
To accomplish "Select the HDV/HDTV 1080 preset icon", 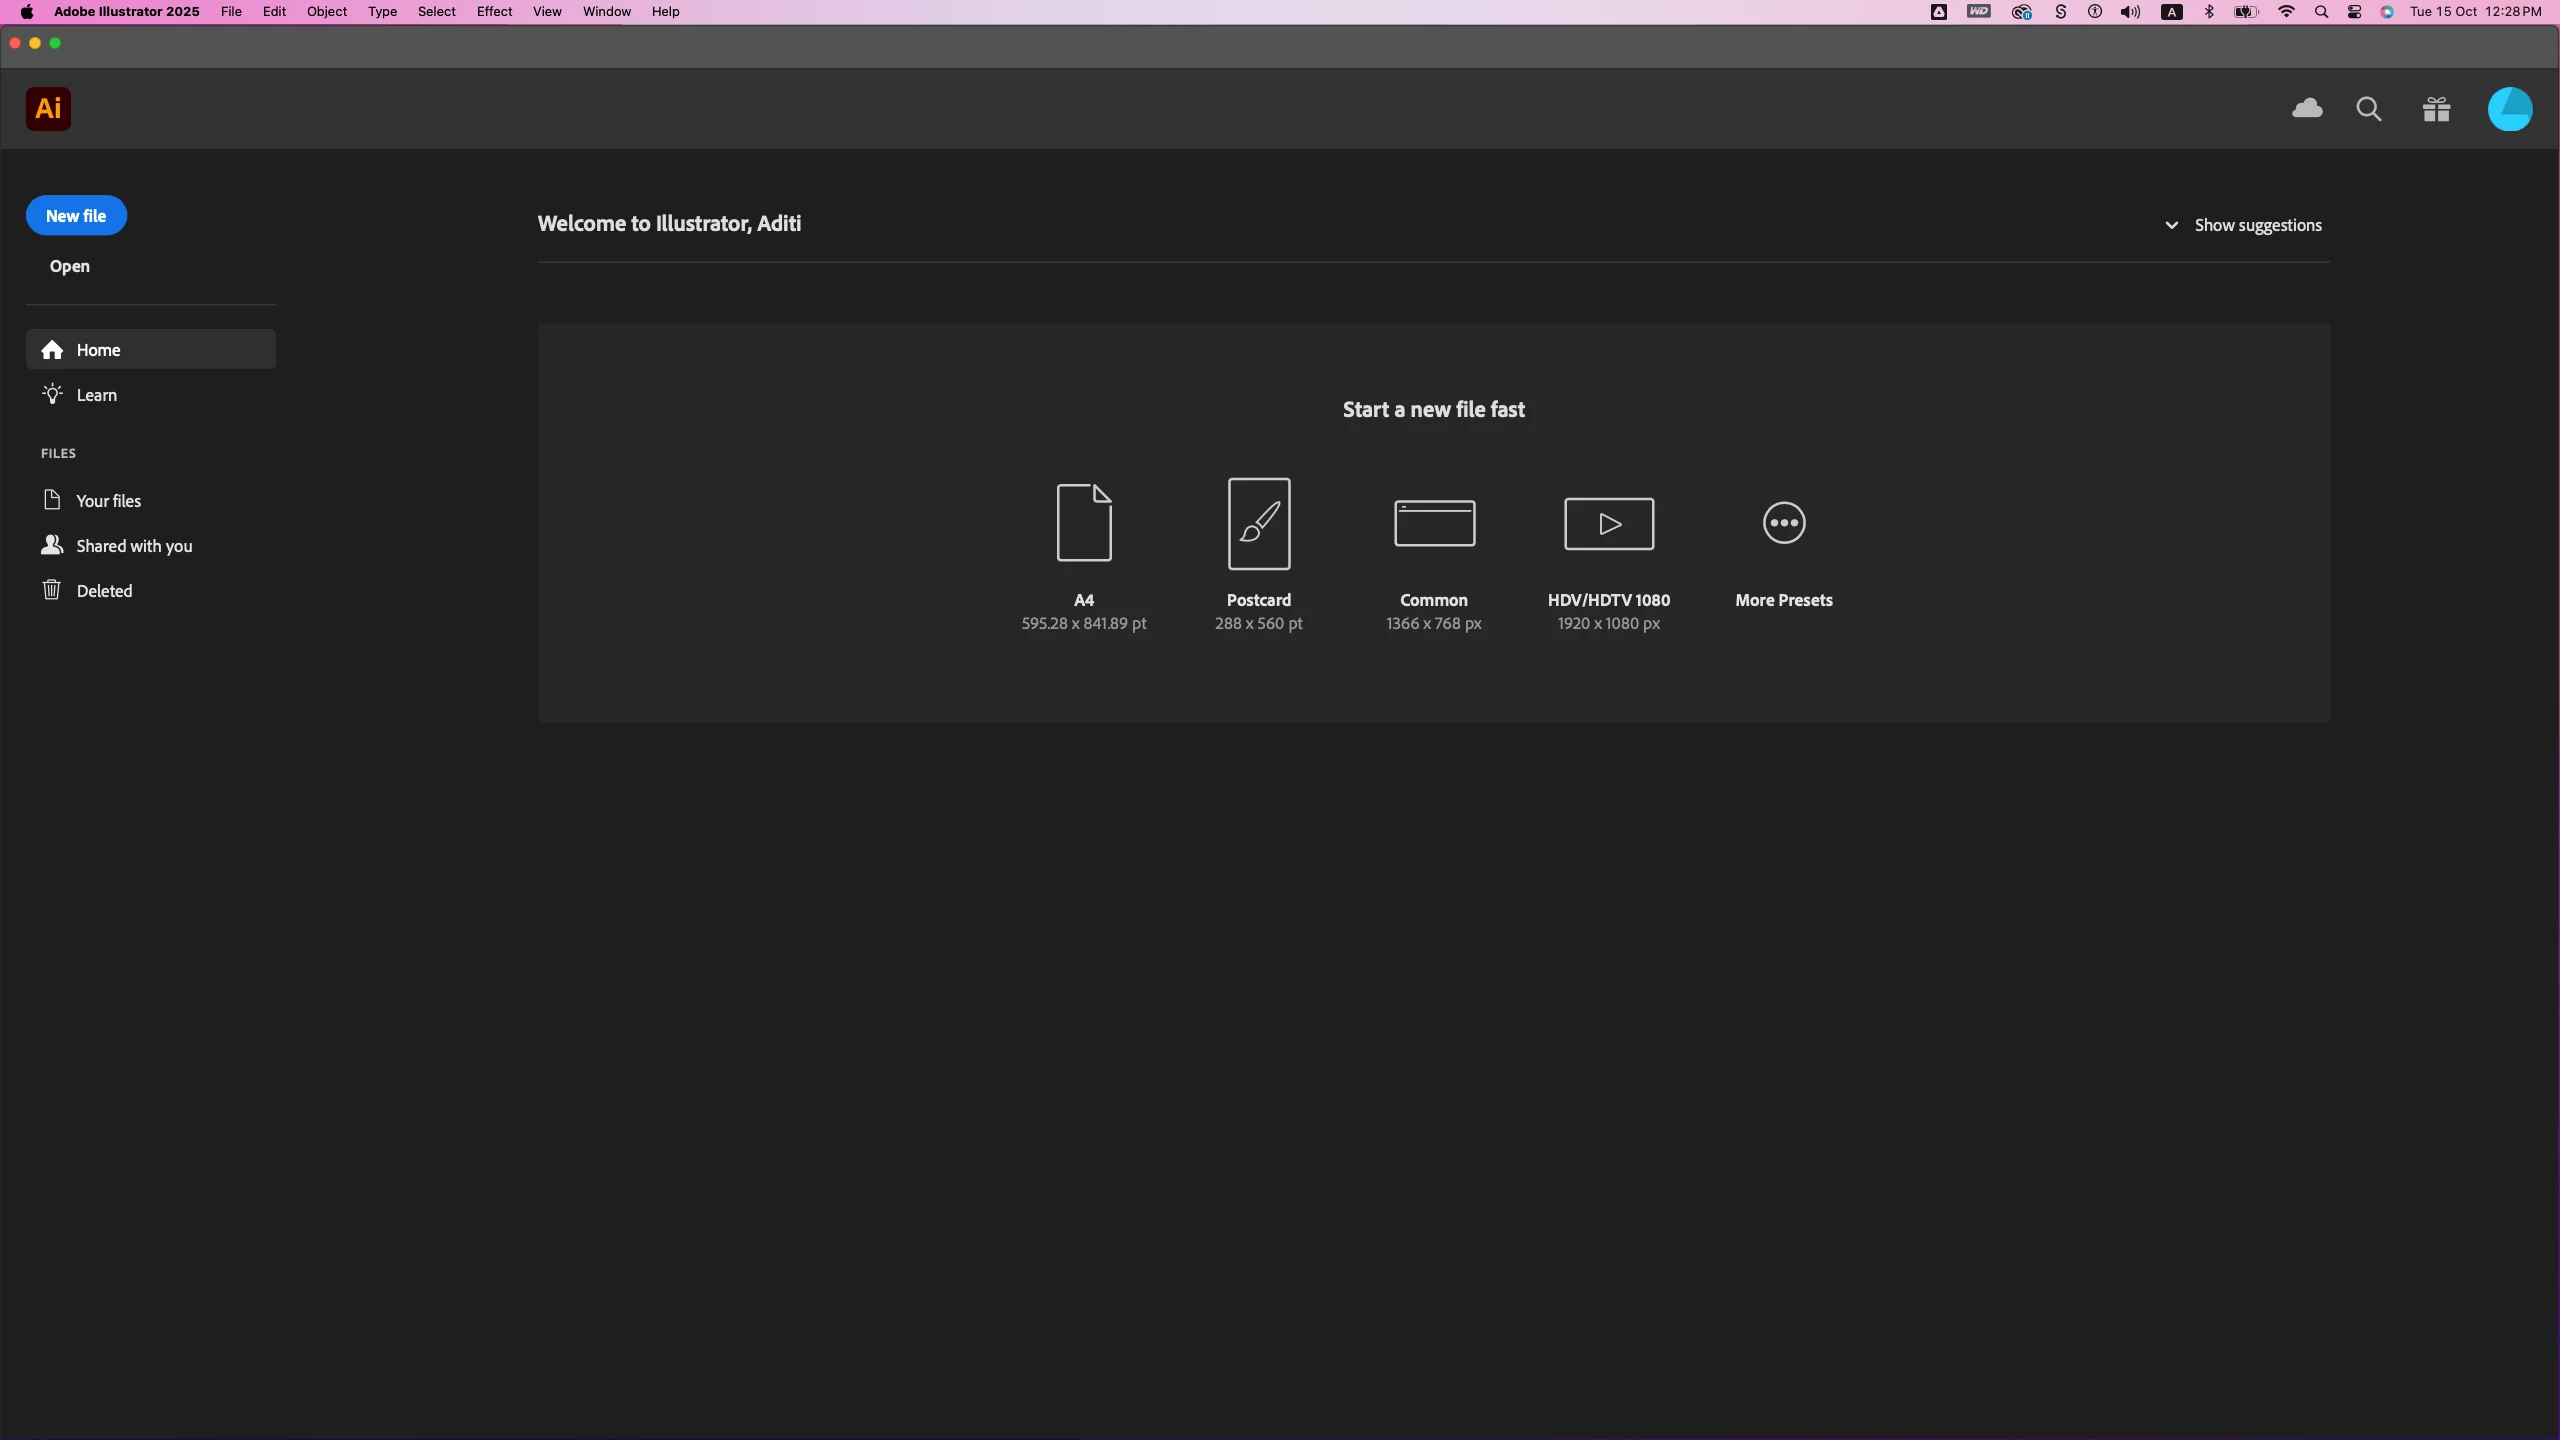I will click(x=1609, y=523).
